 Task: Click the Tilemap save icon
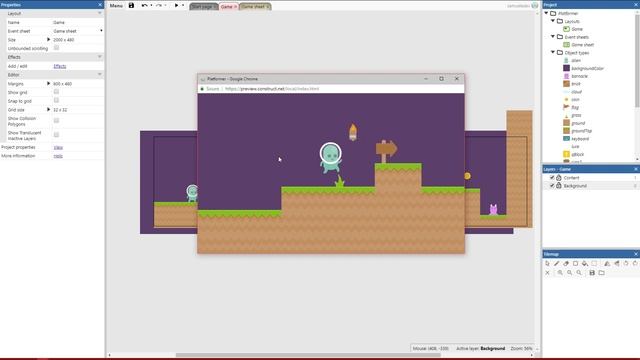[x=592, y=273]
